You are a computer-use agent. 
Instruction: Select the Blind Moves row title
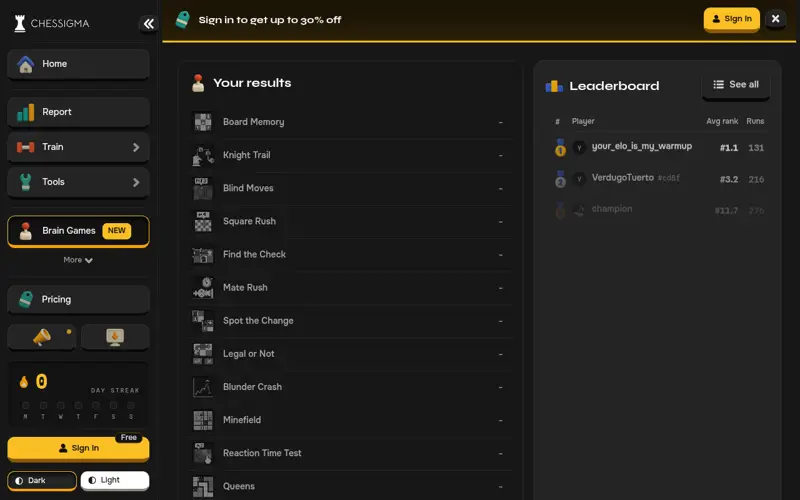pos(248,188)
